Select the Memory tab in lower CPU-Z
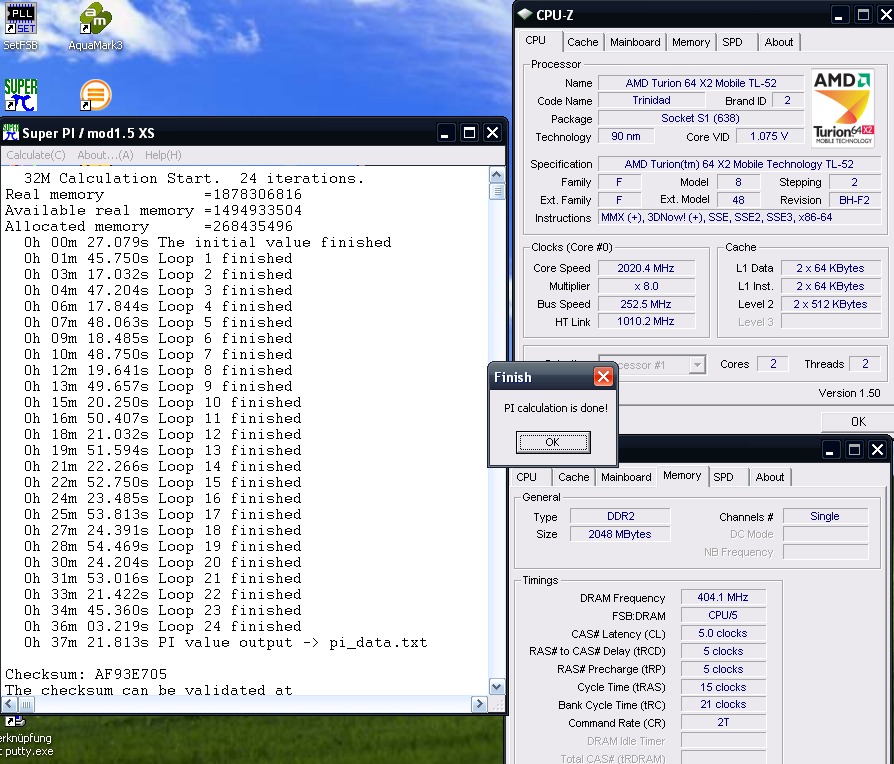This screenshot has height=764, width=894. point(682,476)
